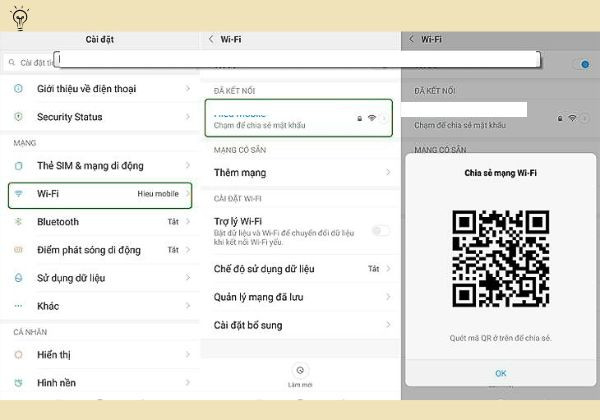Open Thẻ SIM & mạng di động

pyautogui.click(x=100, y=166)
